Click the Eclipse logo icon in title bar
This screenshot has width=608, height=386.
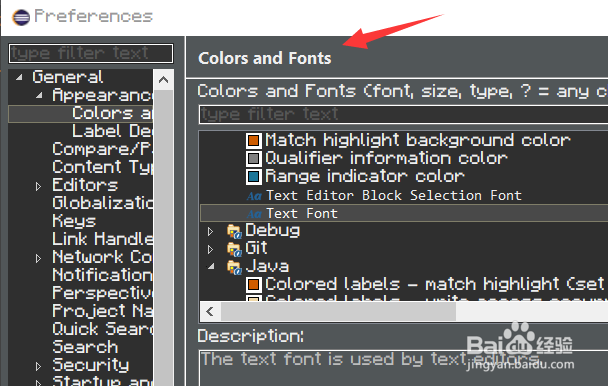tap(21, 17)
